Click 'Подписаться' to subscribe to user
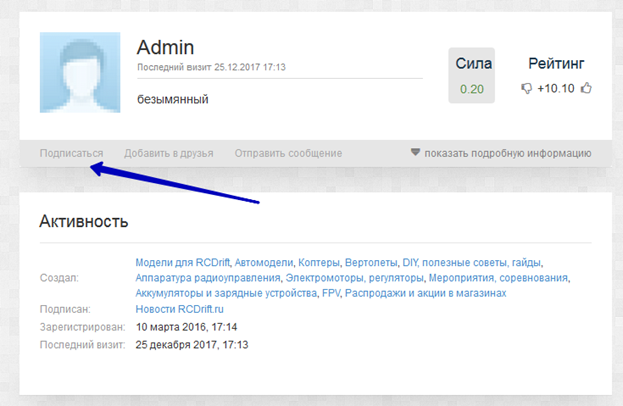The image size is (623, 406). click(71, 153)
